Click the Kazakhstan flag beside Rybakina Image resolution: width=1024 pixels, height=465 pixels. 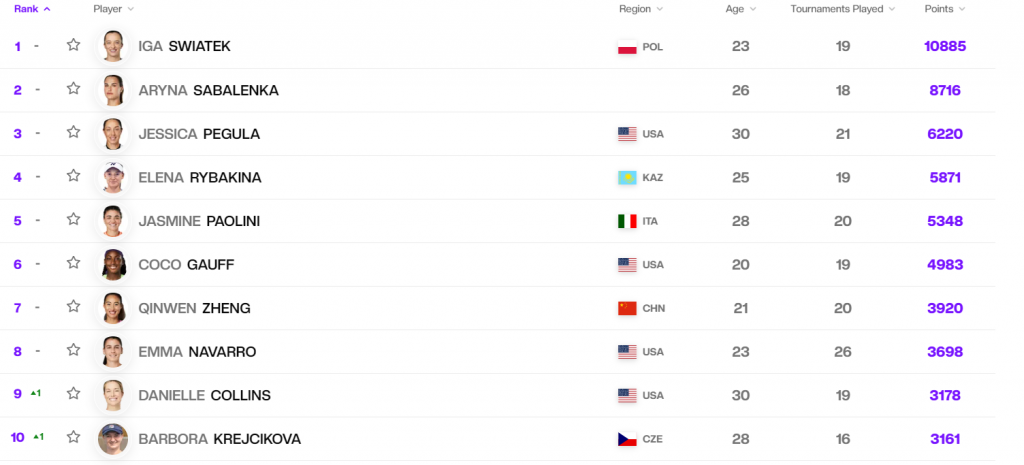[627, 178]
